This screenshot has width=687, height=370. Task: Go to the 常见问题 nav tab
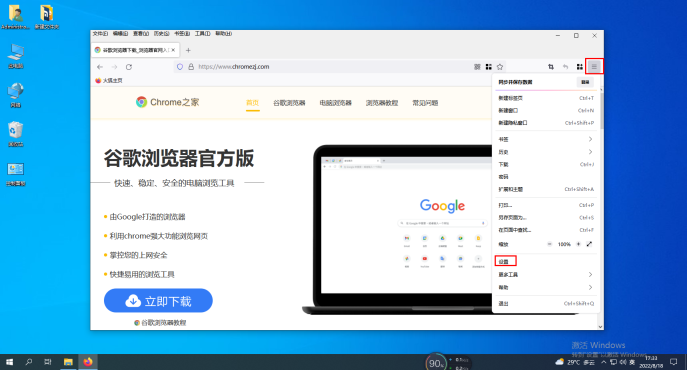(x=425, y=103)
